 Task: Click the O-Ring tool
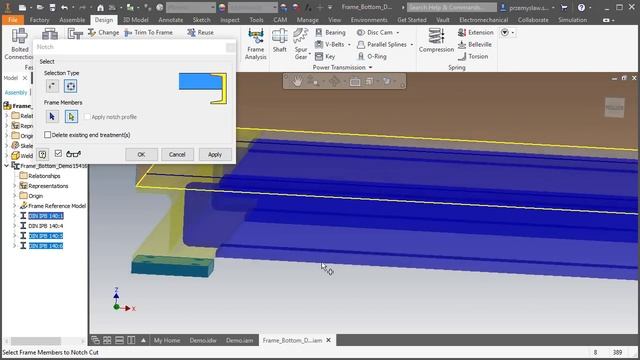[371, 56]
